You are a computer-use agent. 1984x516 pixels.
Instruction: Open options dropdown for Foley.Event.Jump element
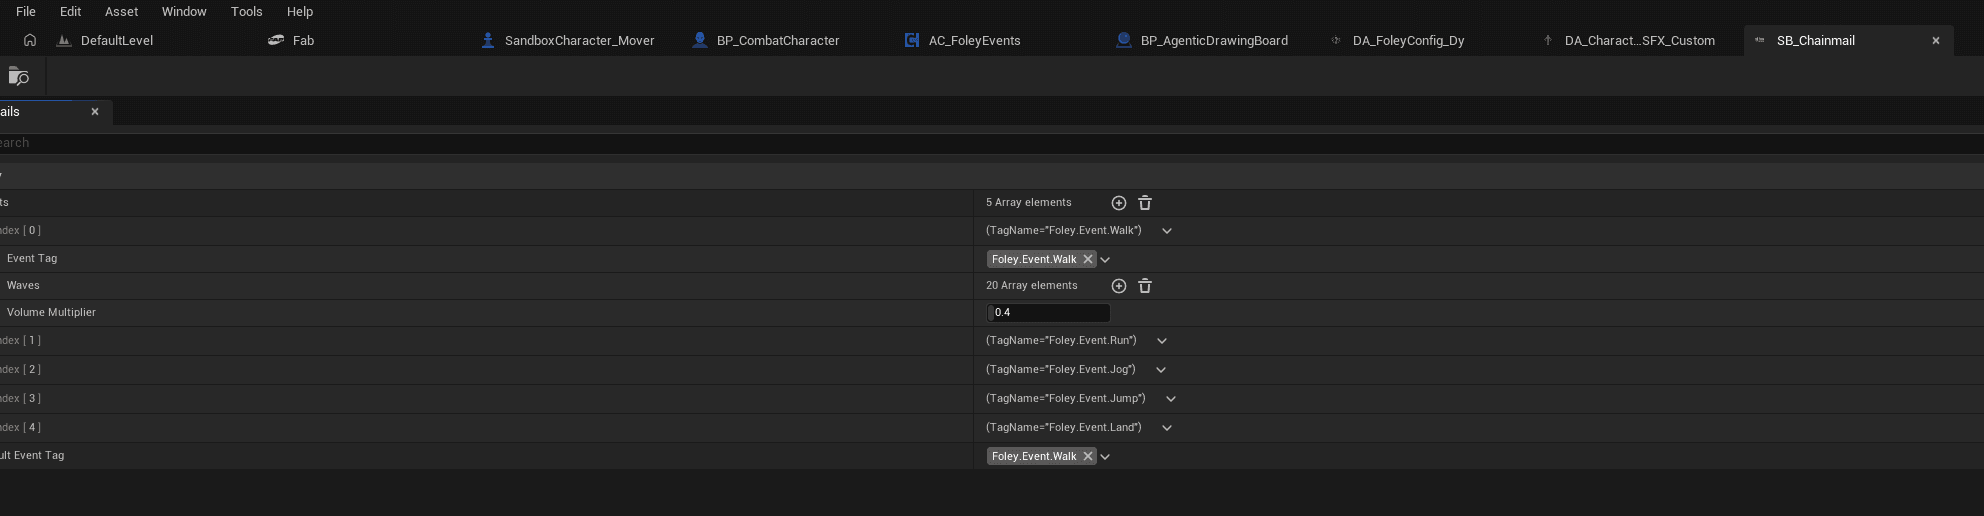click(1171, 399)
